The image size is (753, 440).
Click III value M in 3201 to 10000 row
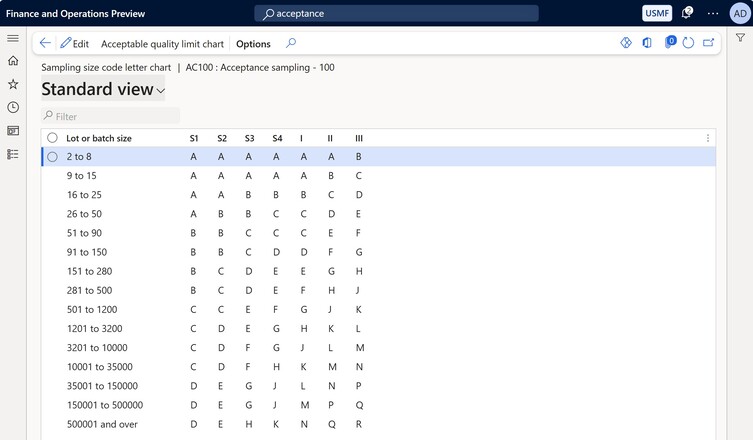pos(360,348)
